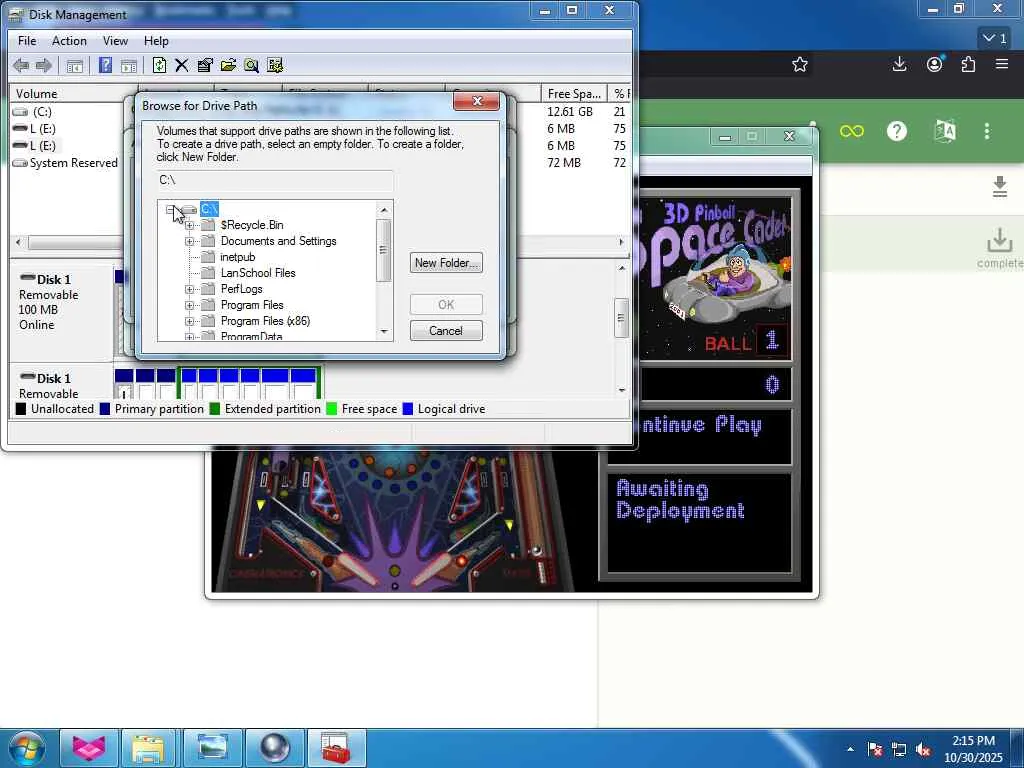Viewport: 1024px width, 768px height.
Task: Select the inetpub folder in the tree
Action: pos(238,257)
